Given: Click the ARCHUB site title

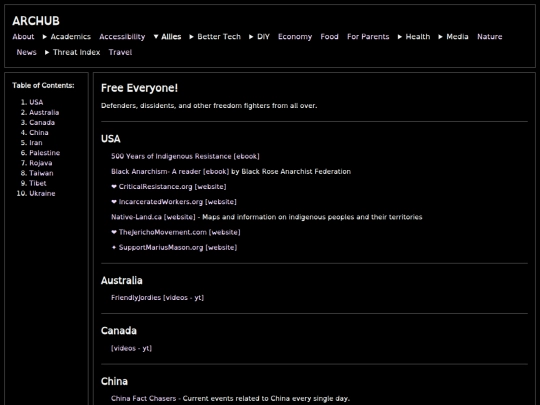Looking at the screenshot, I should click(x=36, y=21).
